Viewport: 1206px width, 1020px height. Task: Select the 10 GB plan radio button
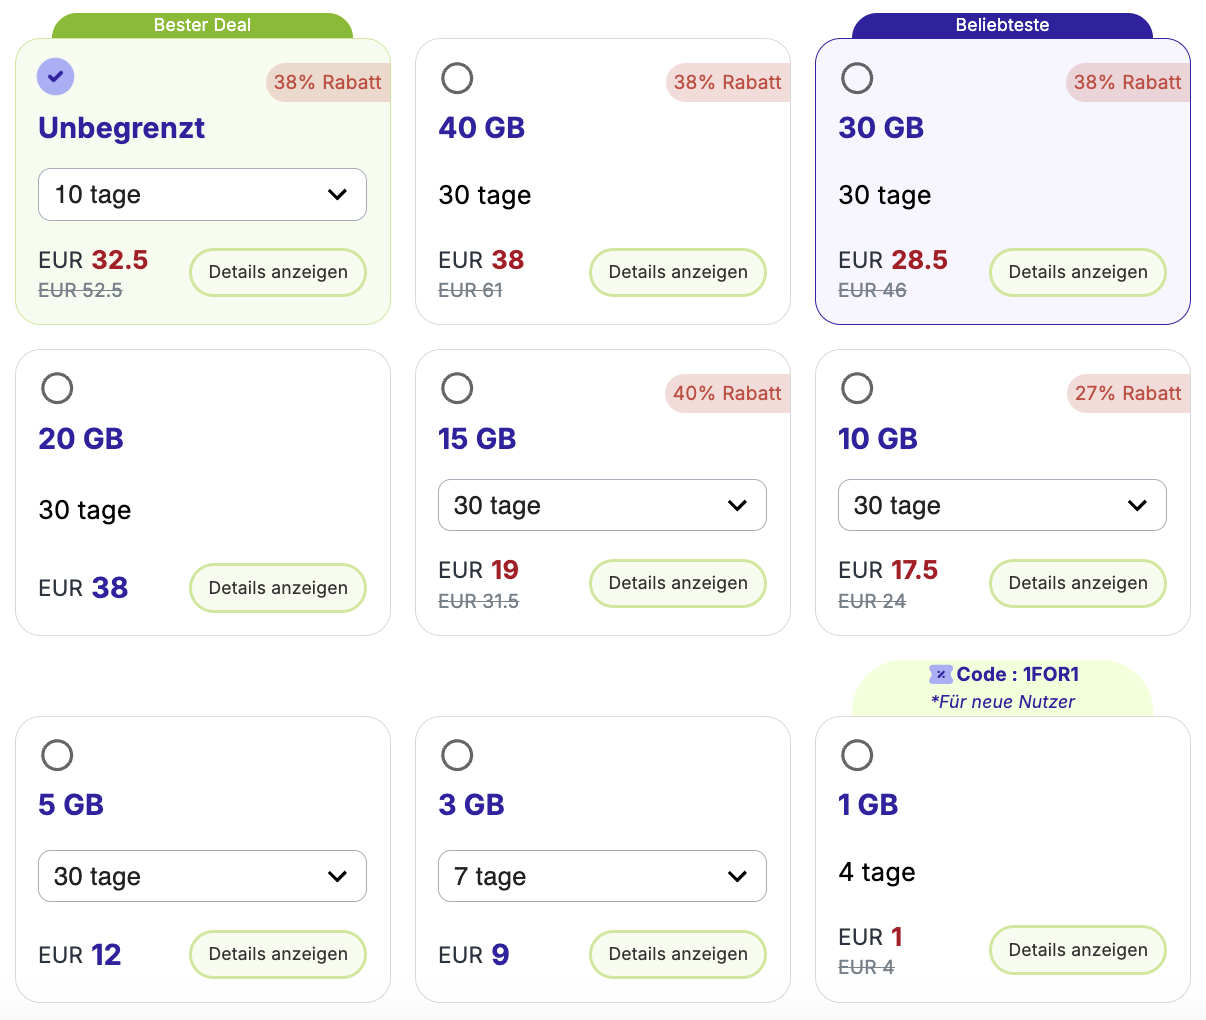(857, 388)
